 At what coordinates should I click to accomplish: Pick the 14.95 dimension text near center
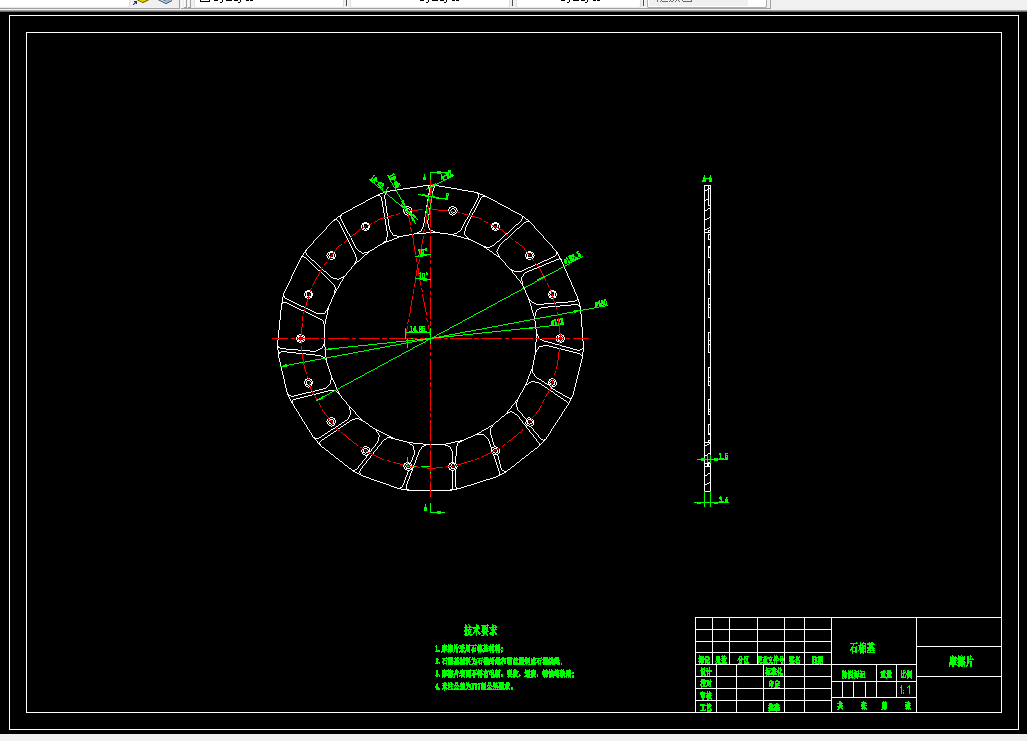coord(417,330)
